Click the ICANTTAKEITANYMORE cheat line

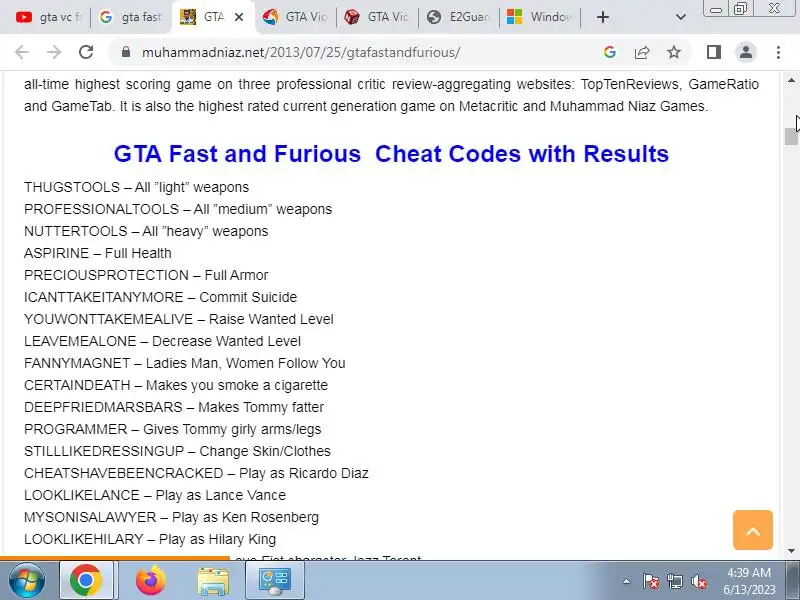[160, 297]
